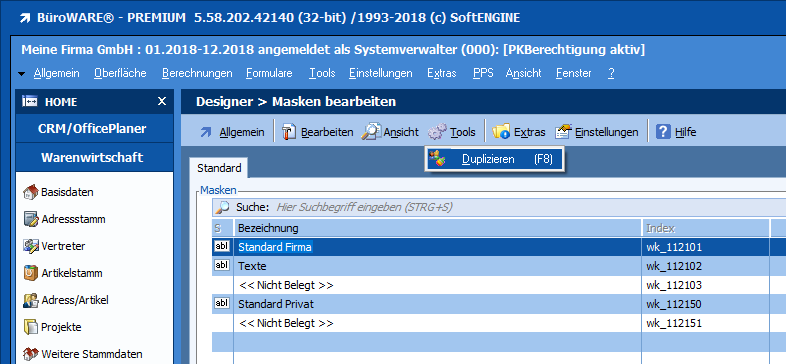Click the Vertreter icon
This screenshot has width=786, height=364.
(31, 246)
